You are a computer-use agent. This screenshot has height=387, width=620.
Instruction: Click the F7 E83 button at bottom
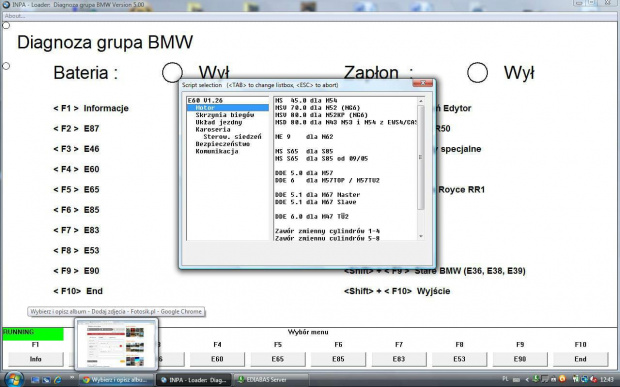point(399,359)
